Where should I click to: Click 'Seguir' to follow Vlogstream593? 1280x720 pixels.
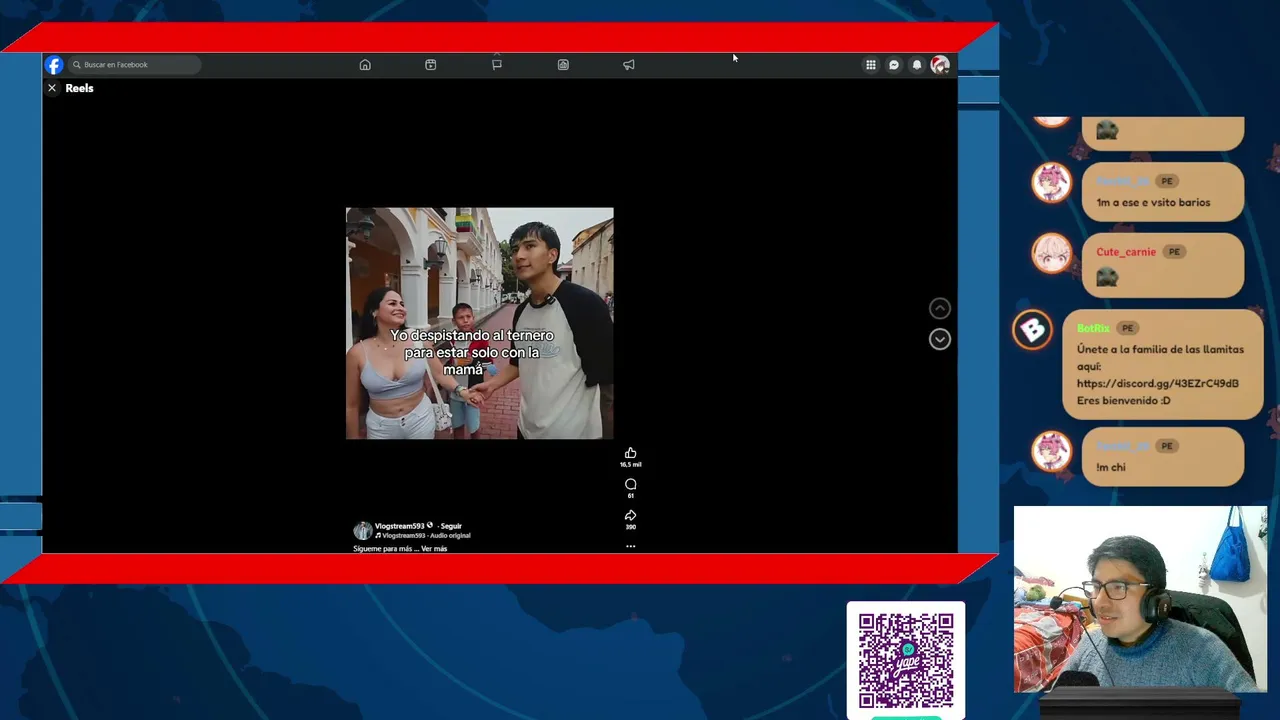pos(451,526)
